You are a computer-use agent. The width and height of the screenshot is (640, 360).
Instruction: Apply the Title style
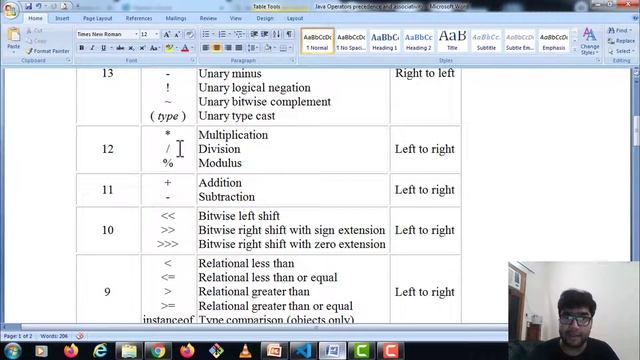452,41
